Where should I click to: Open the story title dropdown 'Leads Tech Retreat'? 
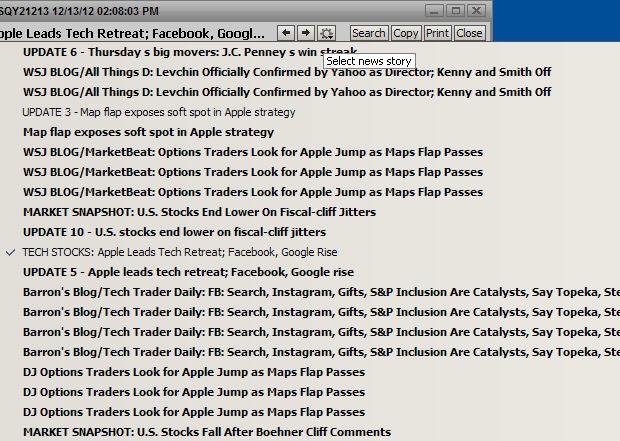(132, 33)
